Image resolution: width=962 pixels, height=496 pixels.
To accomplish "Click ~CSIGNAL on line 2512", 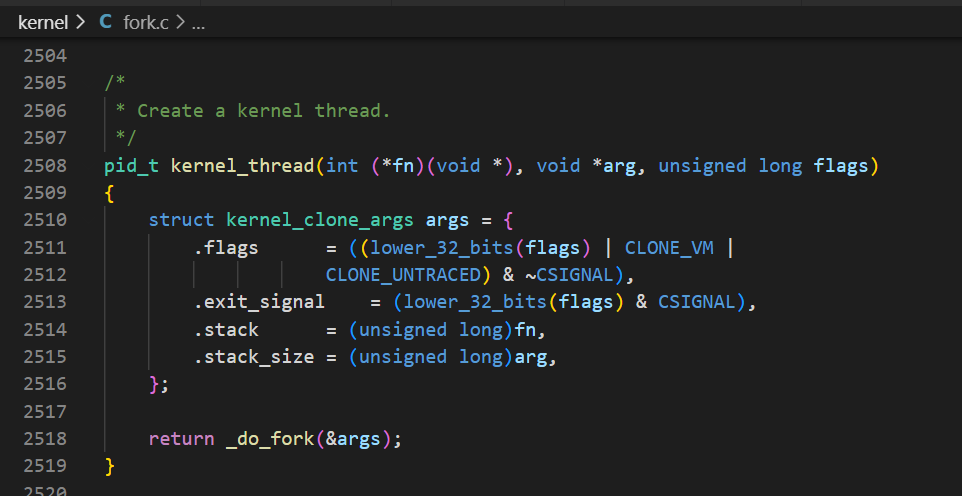I will click(x=569, y=275).
